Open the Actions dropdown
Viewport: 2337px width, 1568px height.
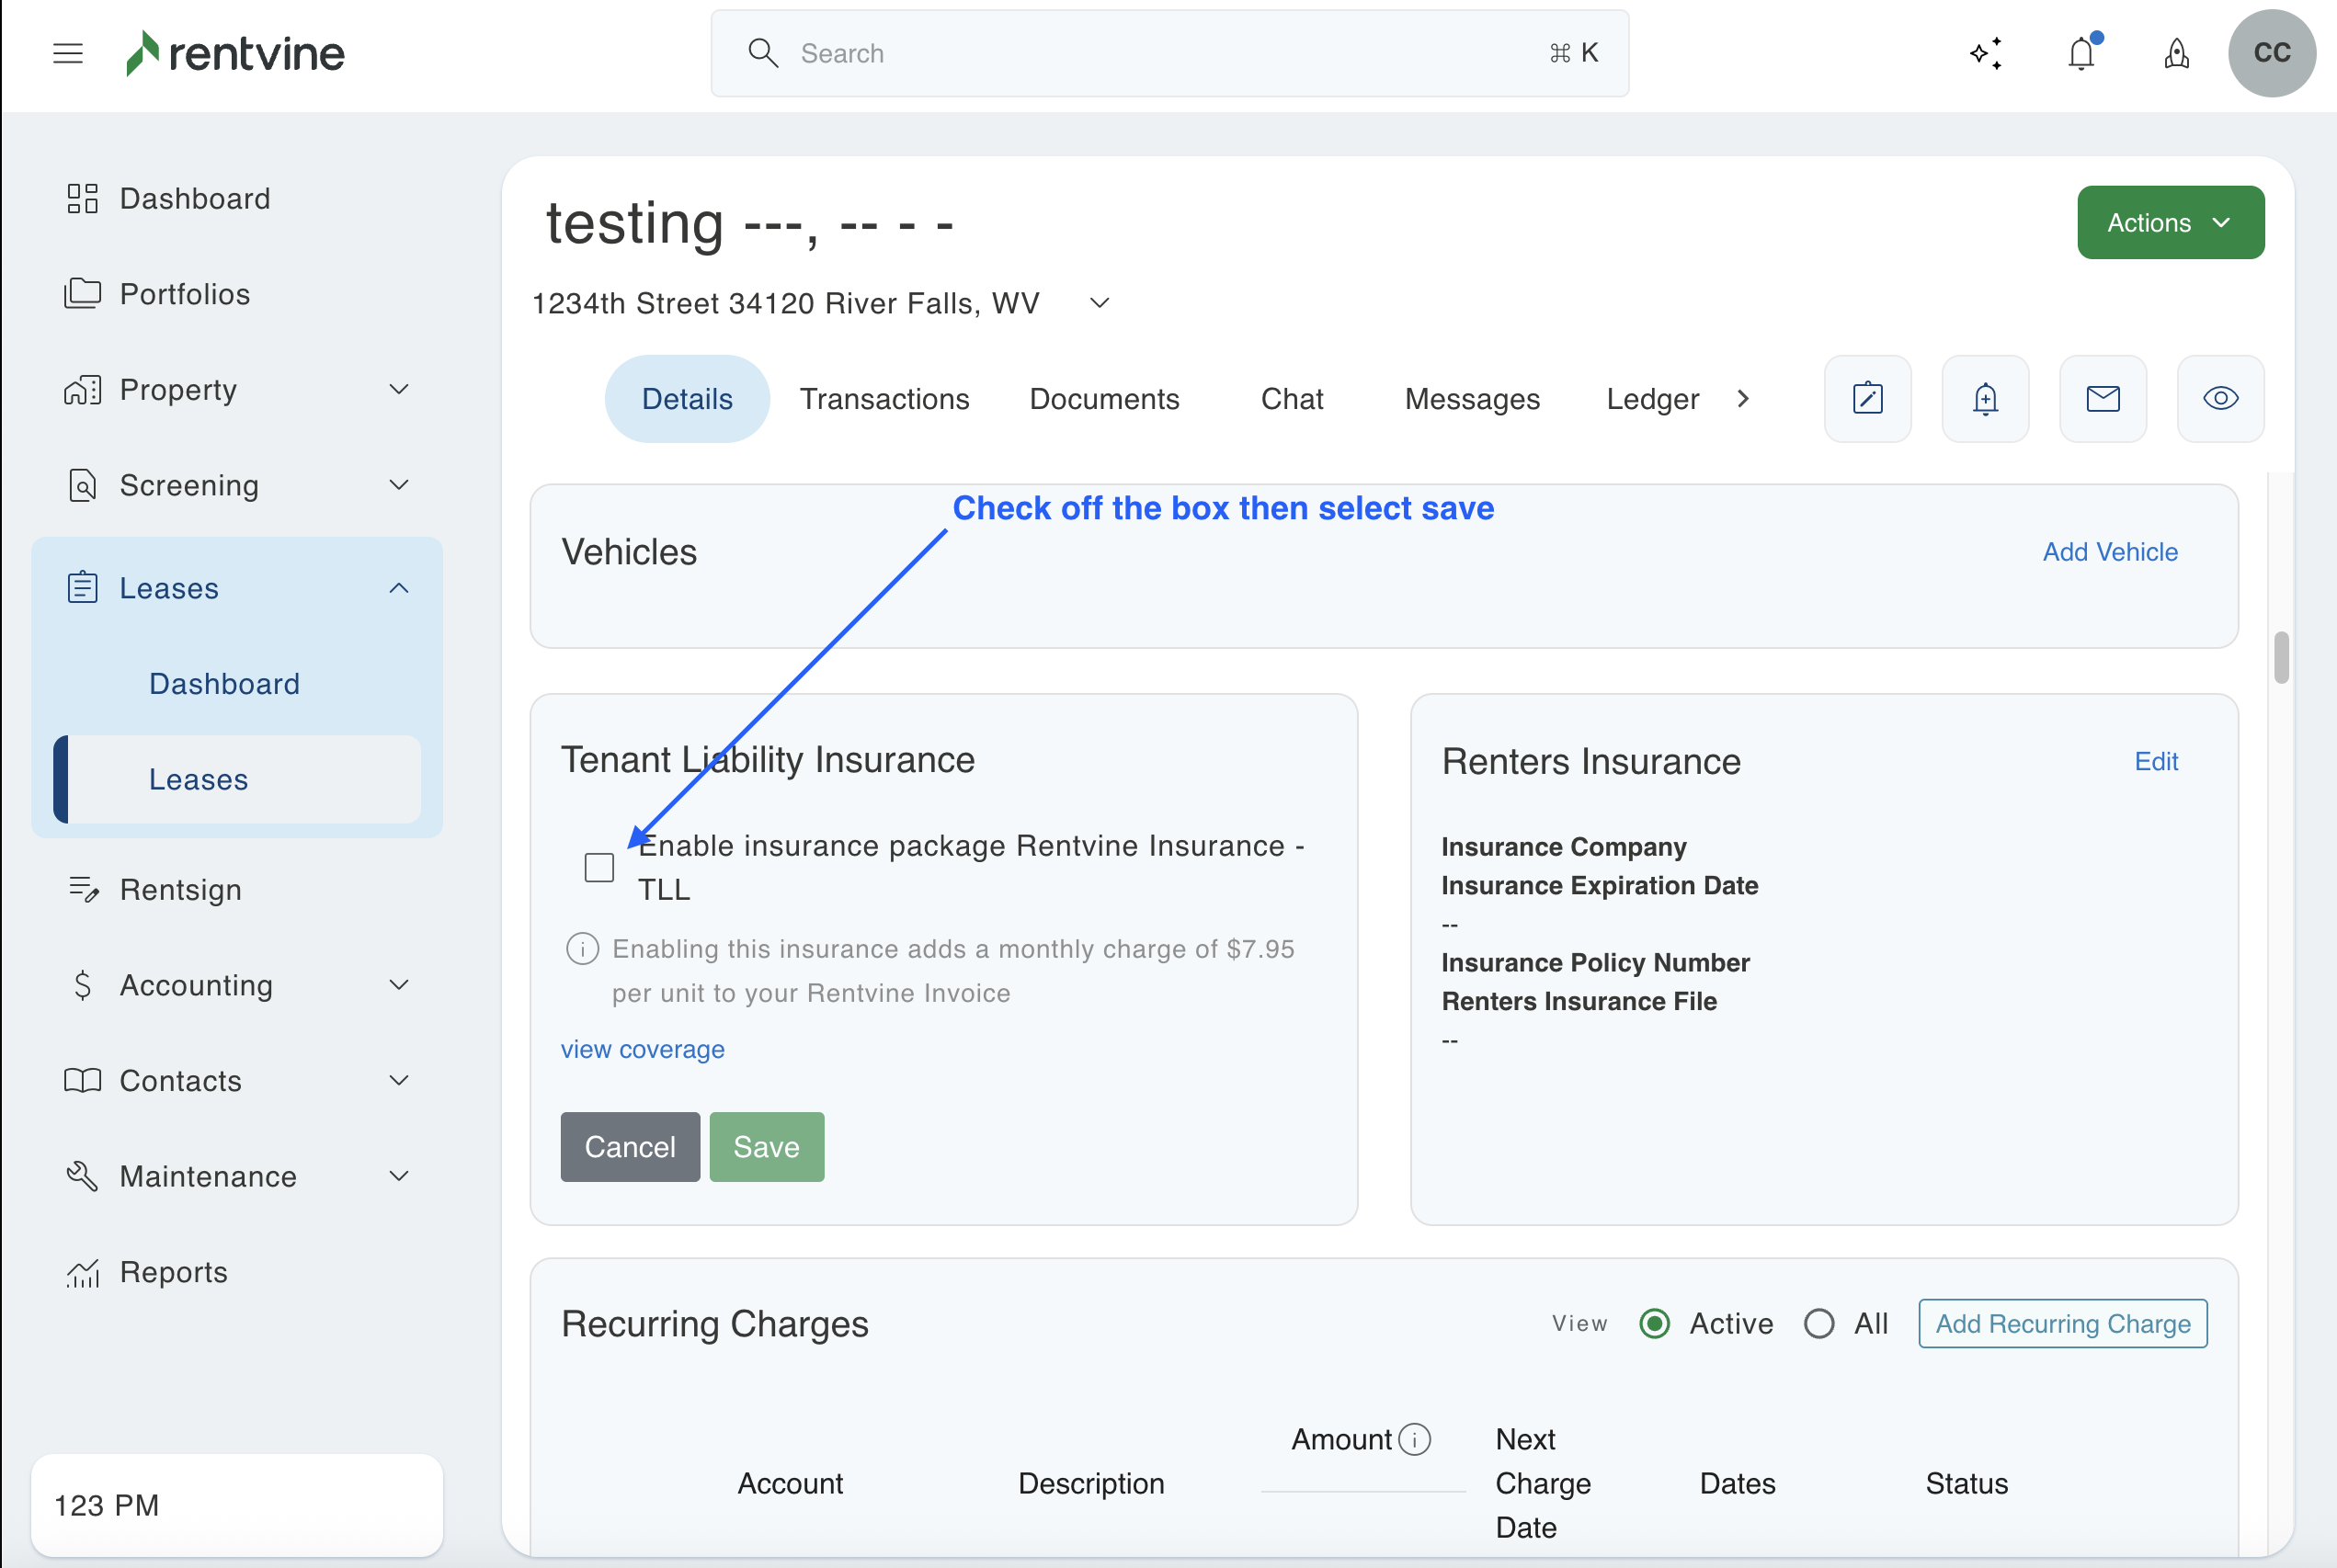pyautogui.click(x=2170, y=222)
